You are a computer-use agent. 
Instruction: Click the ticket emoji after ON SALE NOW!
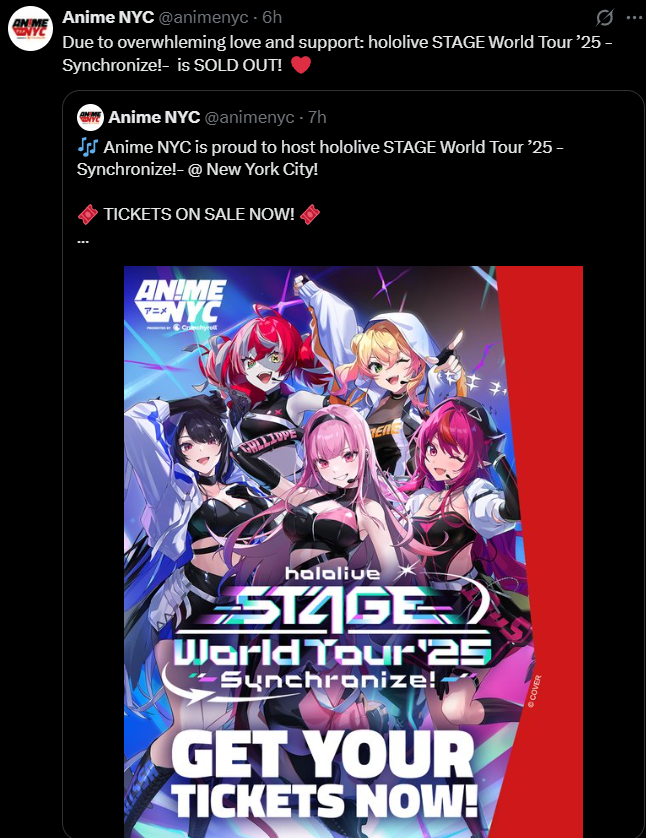tap(310, 214)
